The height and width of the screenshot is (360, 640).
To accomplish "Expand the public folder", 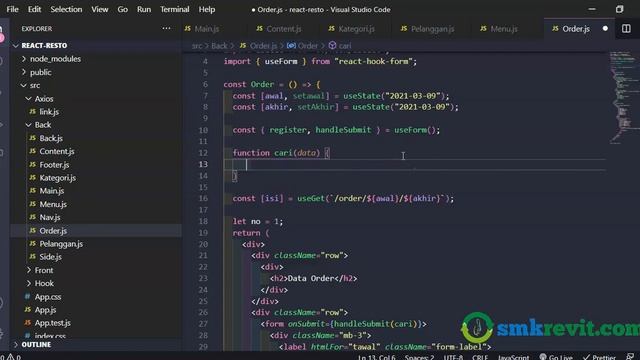I will [40, 72].
